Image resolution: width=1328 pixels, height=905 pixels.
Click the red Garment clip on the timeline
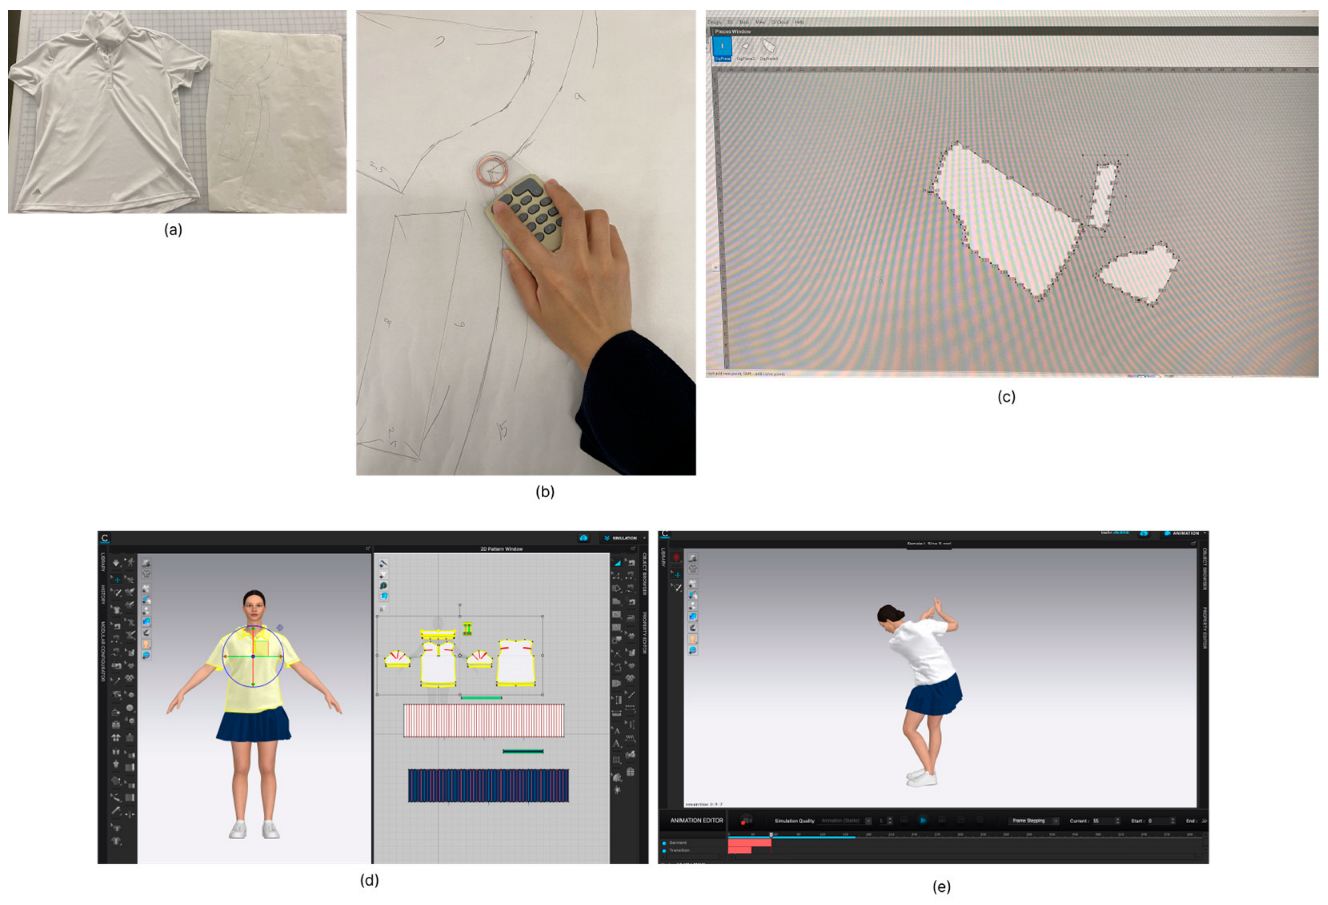pos(750,843)
